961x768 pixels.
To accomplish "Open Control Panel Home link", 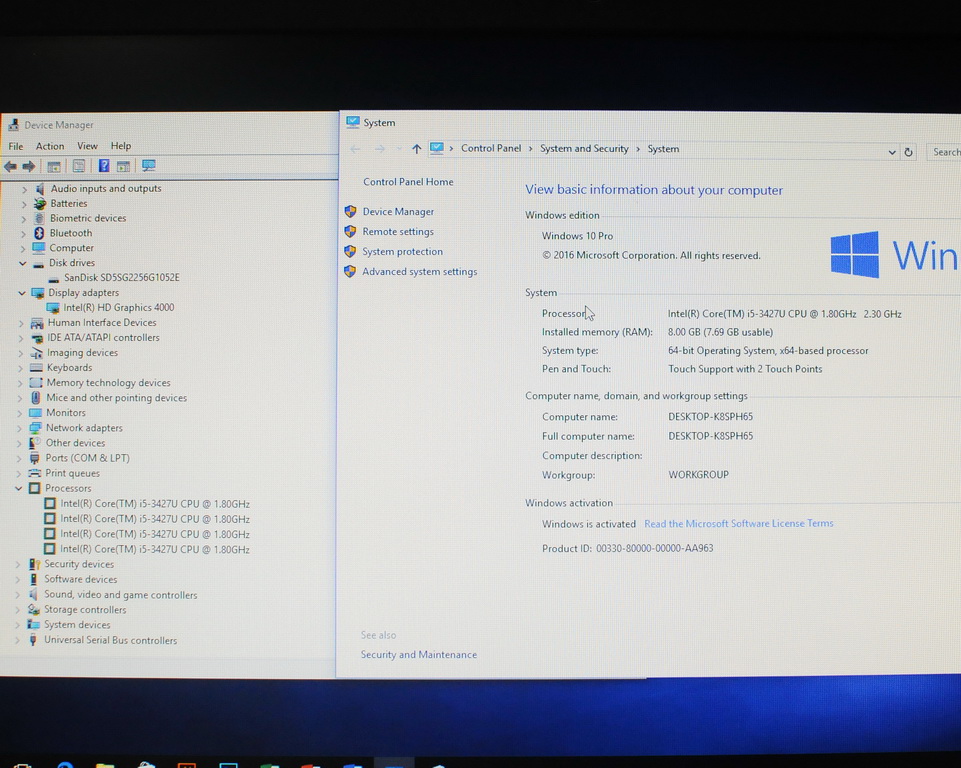I will pos(408,182).
